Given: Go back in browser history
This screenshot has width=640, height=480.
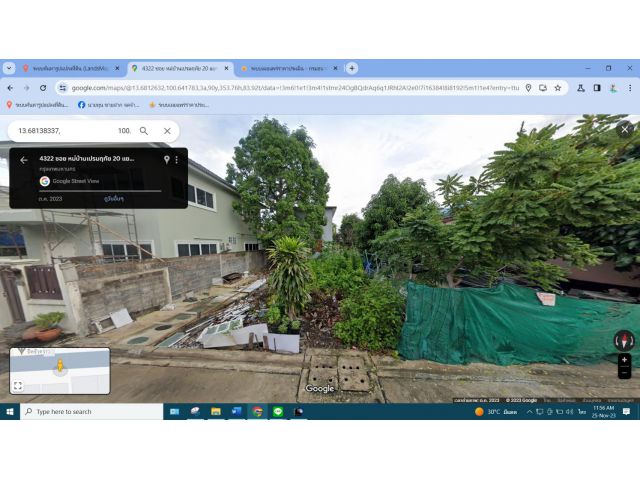Looking at the screenshot, I should 10,88.
